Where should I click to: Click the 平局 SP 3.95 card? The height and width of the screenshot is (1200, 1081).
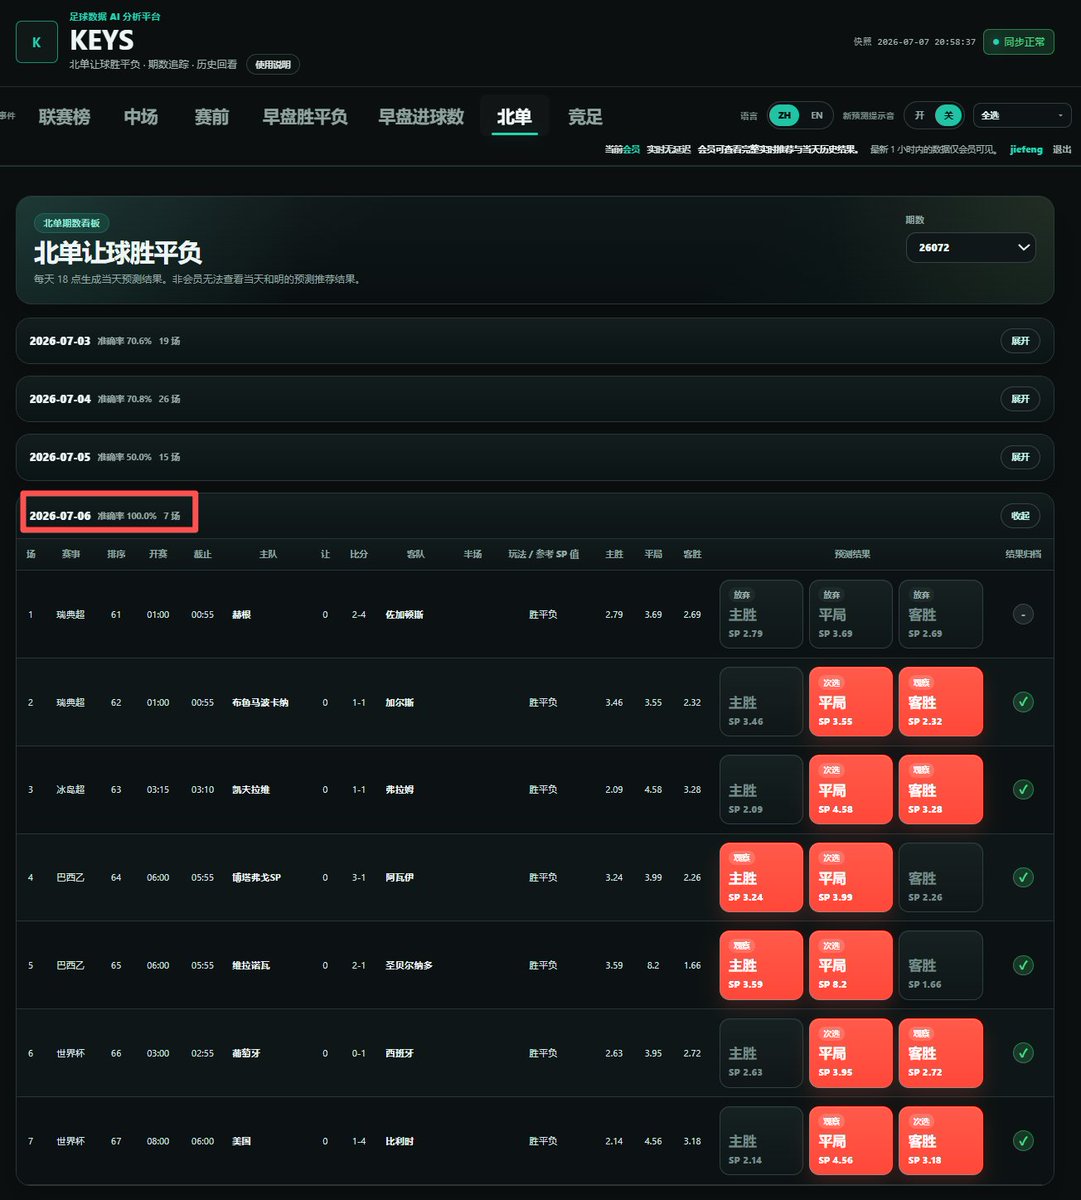coord(851,1053)
